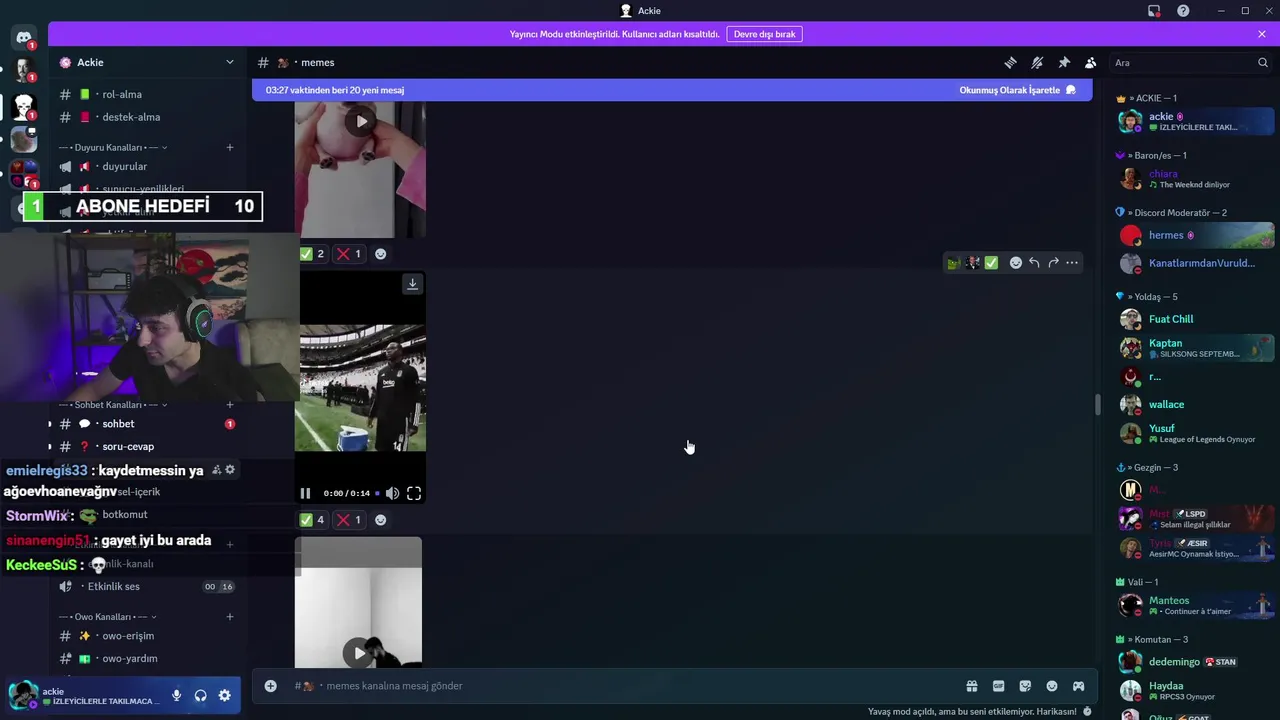1280x720 pixels.
Task: Toggle checkmark reaction showing count 4
Action: (x=312, y=520)
